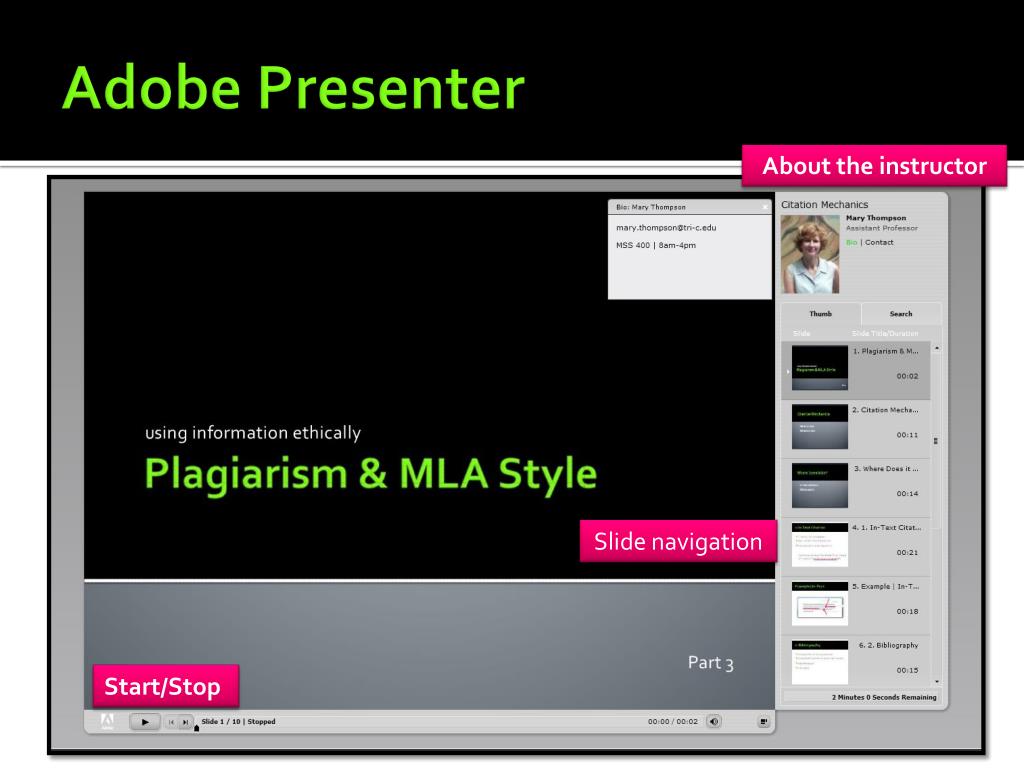Click the mary.thompson@tri-c.edu email text

666,228
